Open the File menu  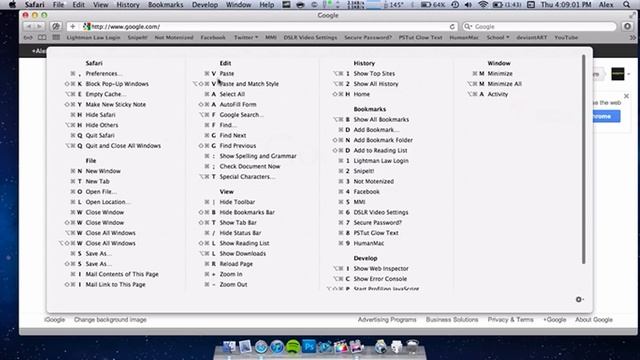click(x=58, y=5)
